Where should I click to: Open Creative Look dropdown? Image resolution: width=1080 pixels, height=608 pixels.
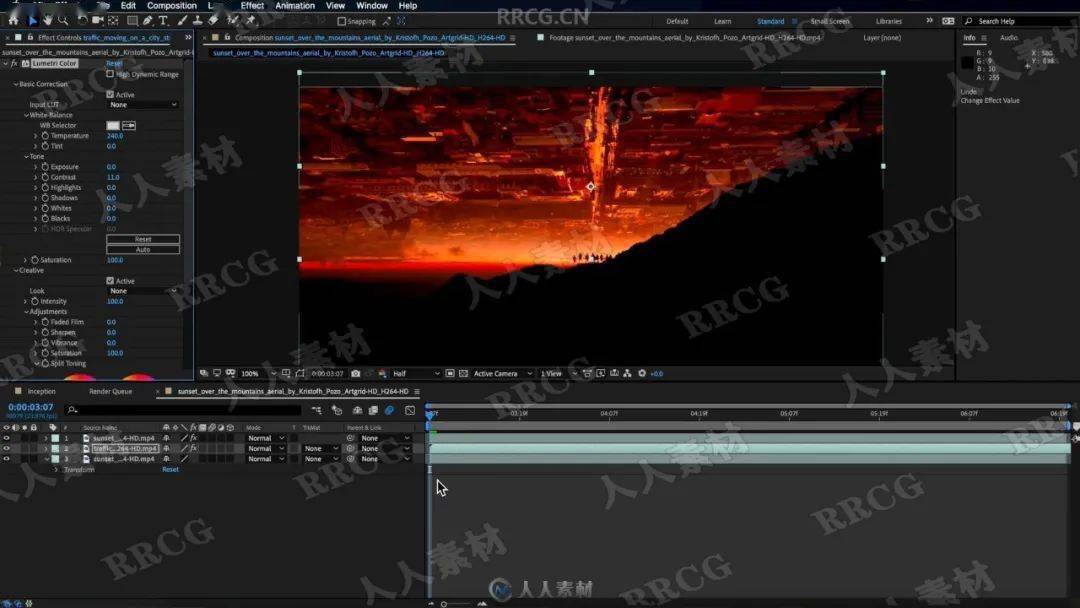tap(143, 291)
